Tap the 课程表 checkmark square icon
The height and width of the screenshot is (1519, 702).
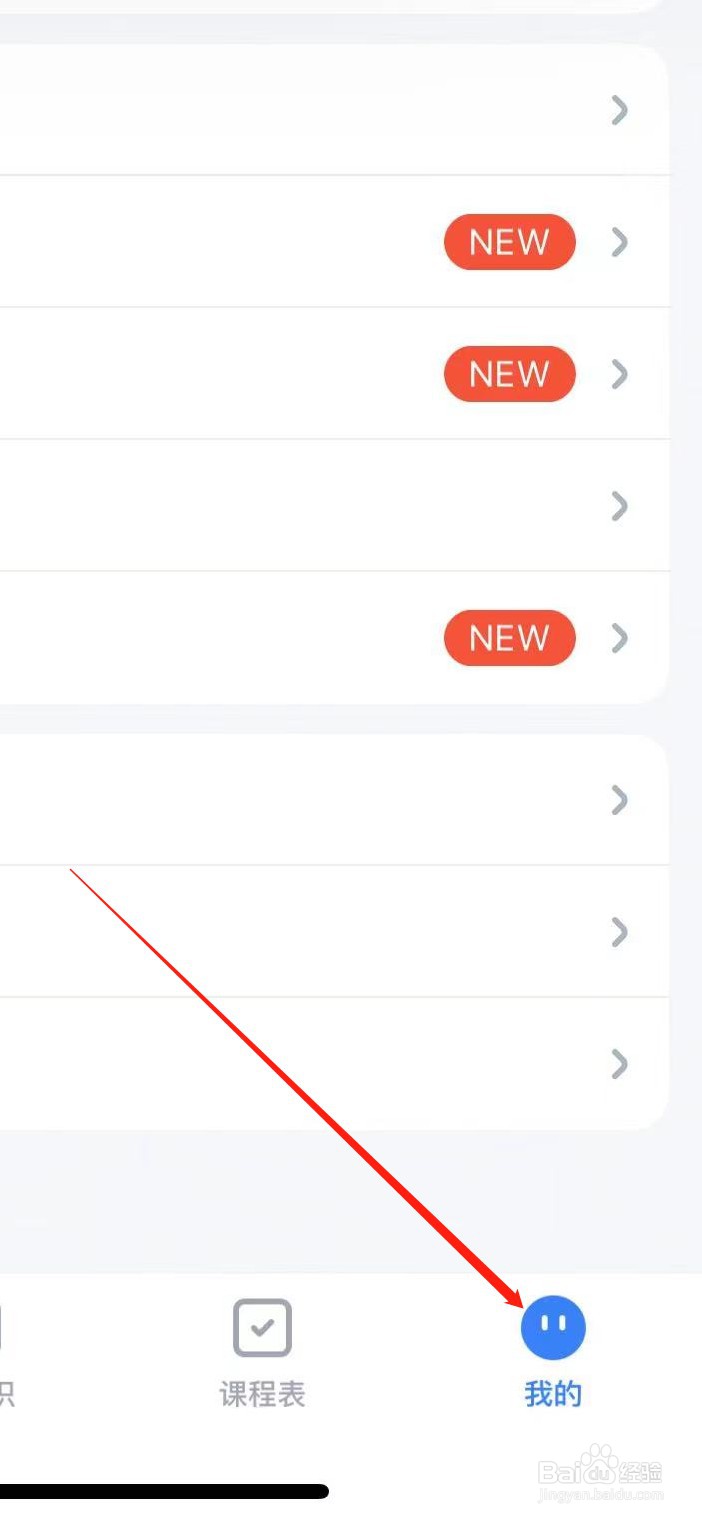[262, 1328]
